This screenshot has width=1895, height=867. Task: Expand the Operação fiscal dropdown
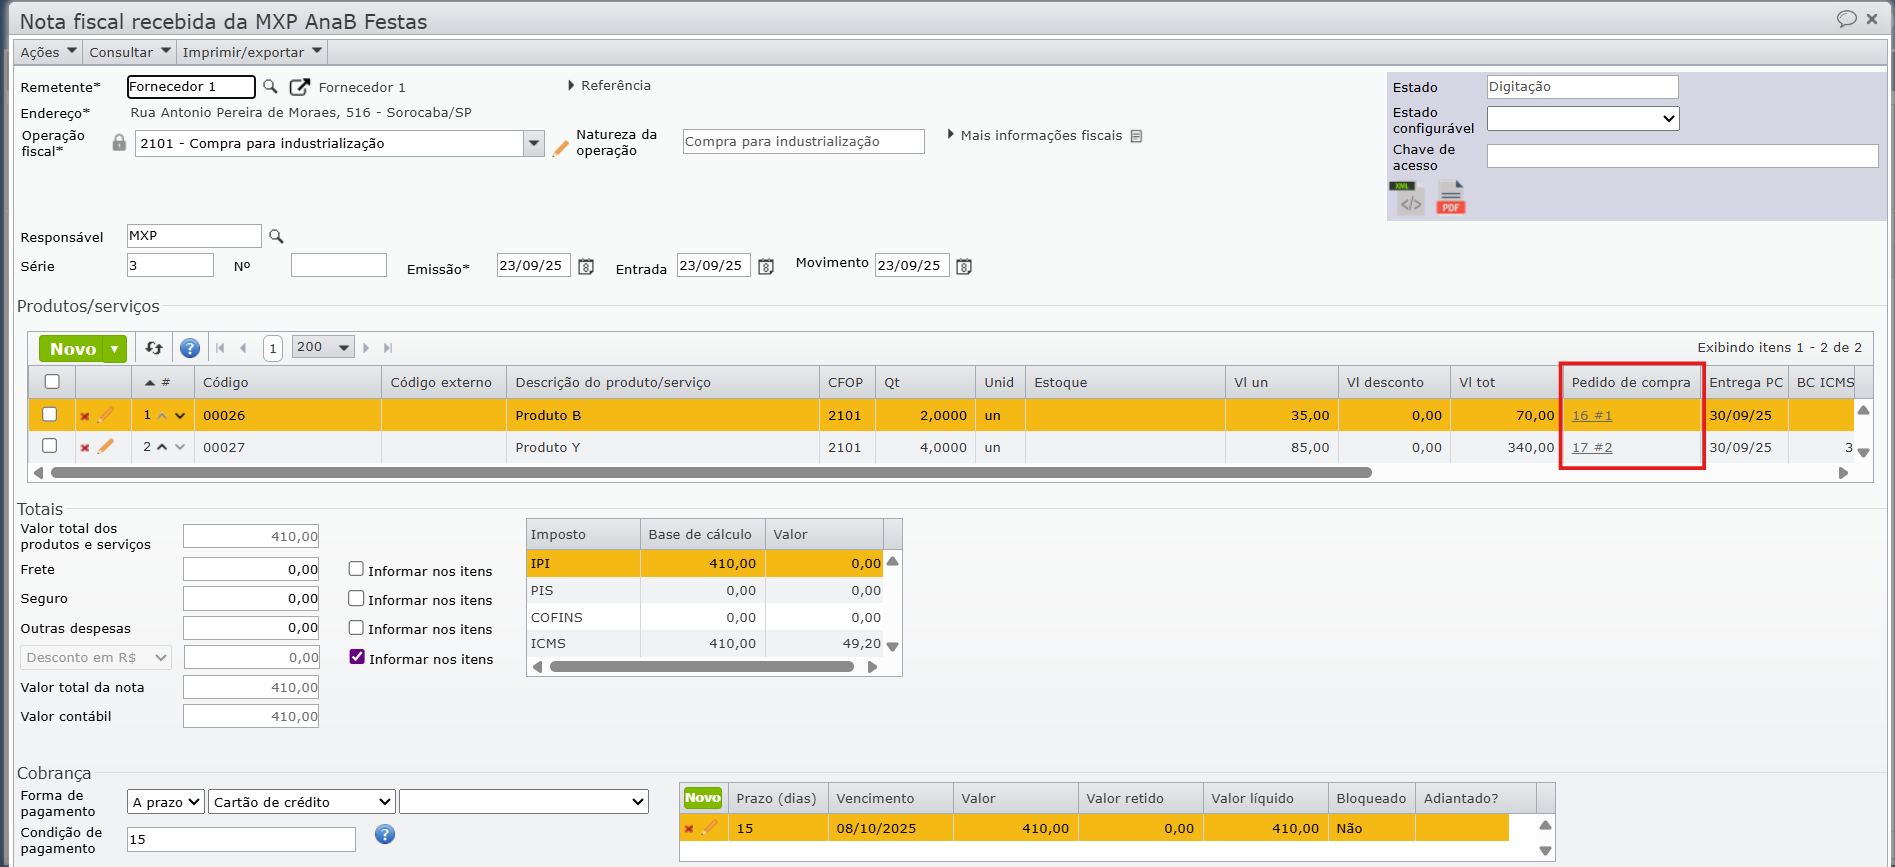[534, 144]
